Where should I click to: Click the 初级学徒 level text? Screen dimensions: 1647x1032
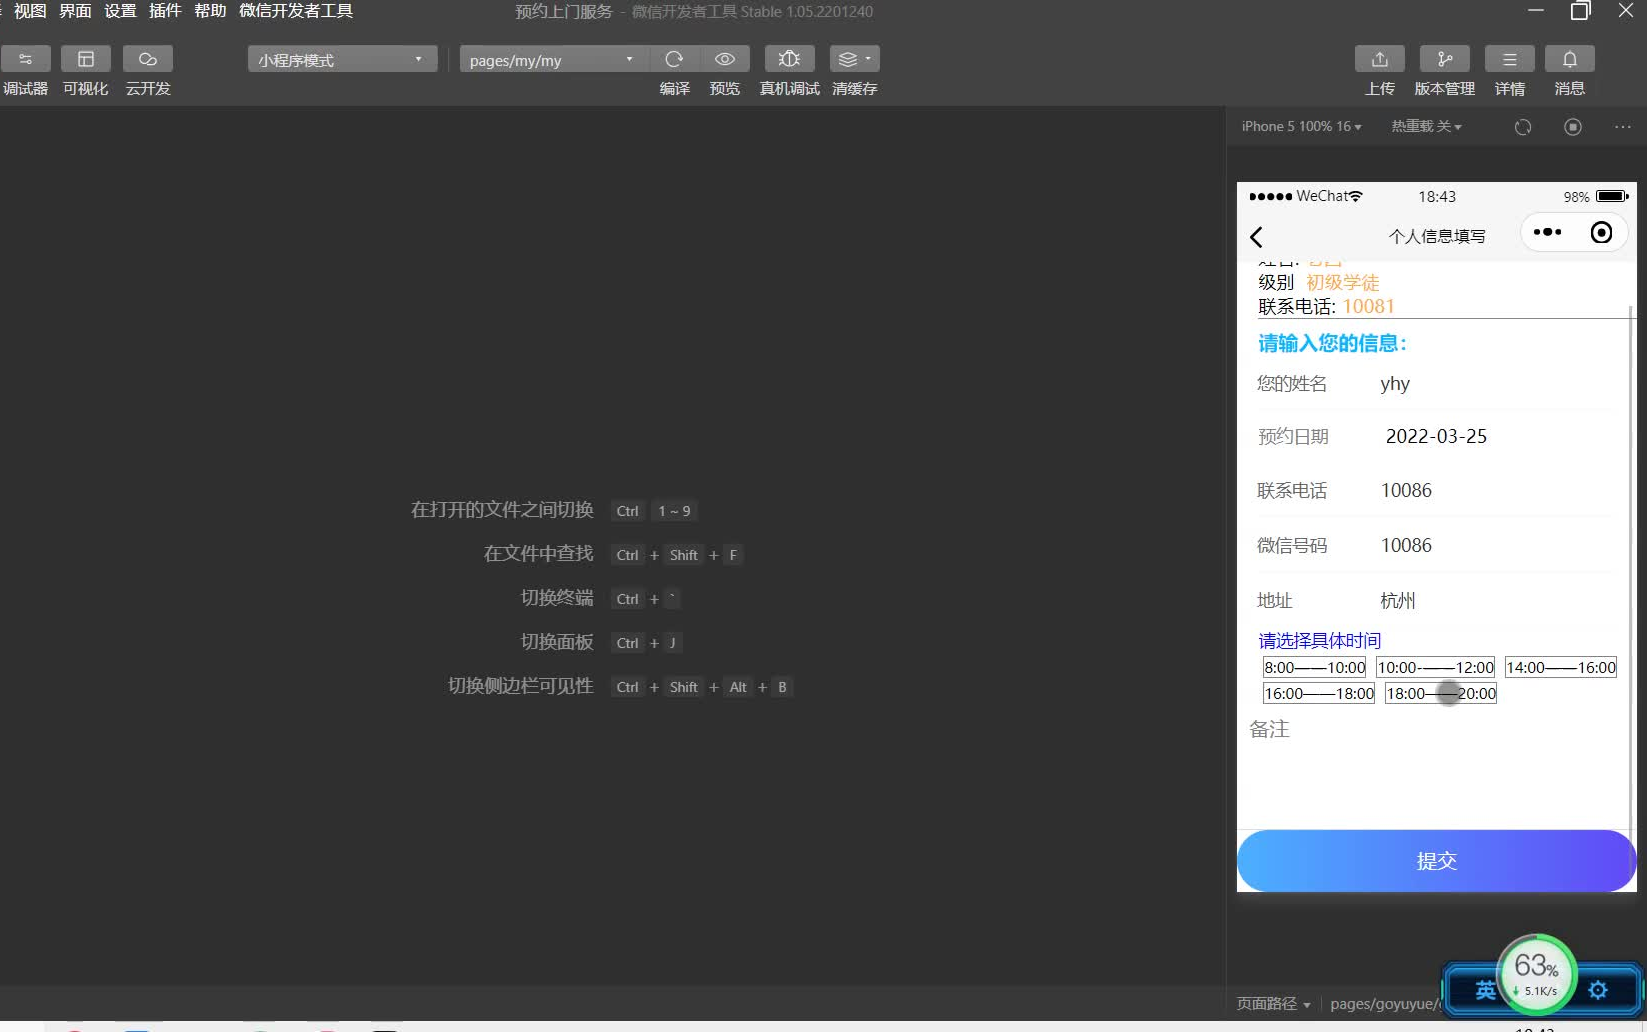(x=1342, y=283)
